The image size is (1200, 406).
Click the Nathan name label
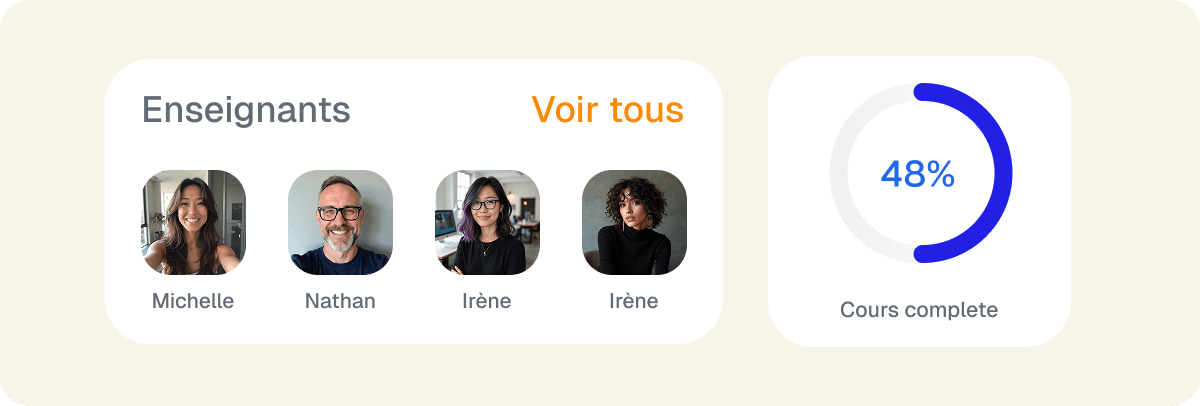(340, 301)
